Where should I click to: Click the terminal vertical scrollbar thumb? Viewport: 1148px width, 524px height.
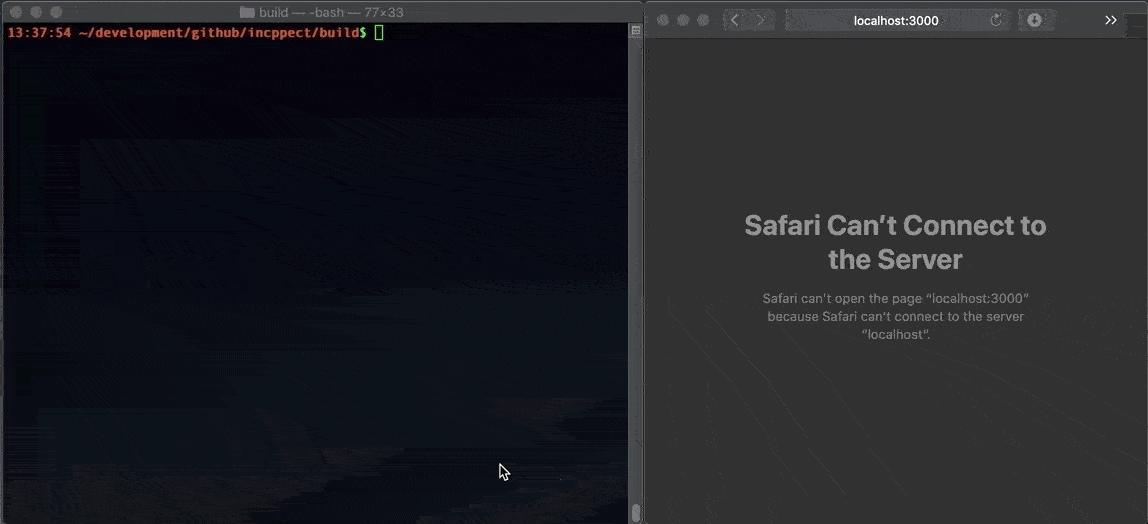coord(636,511)
